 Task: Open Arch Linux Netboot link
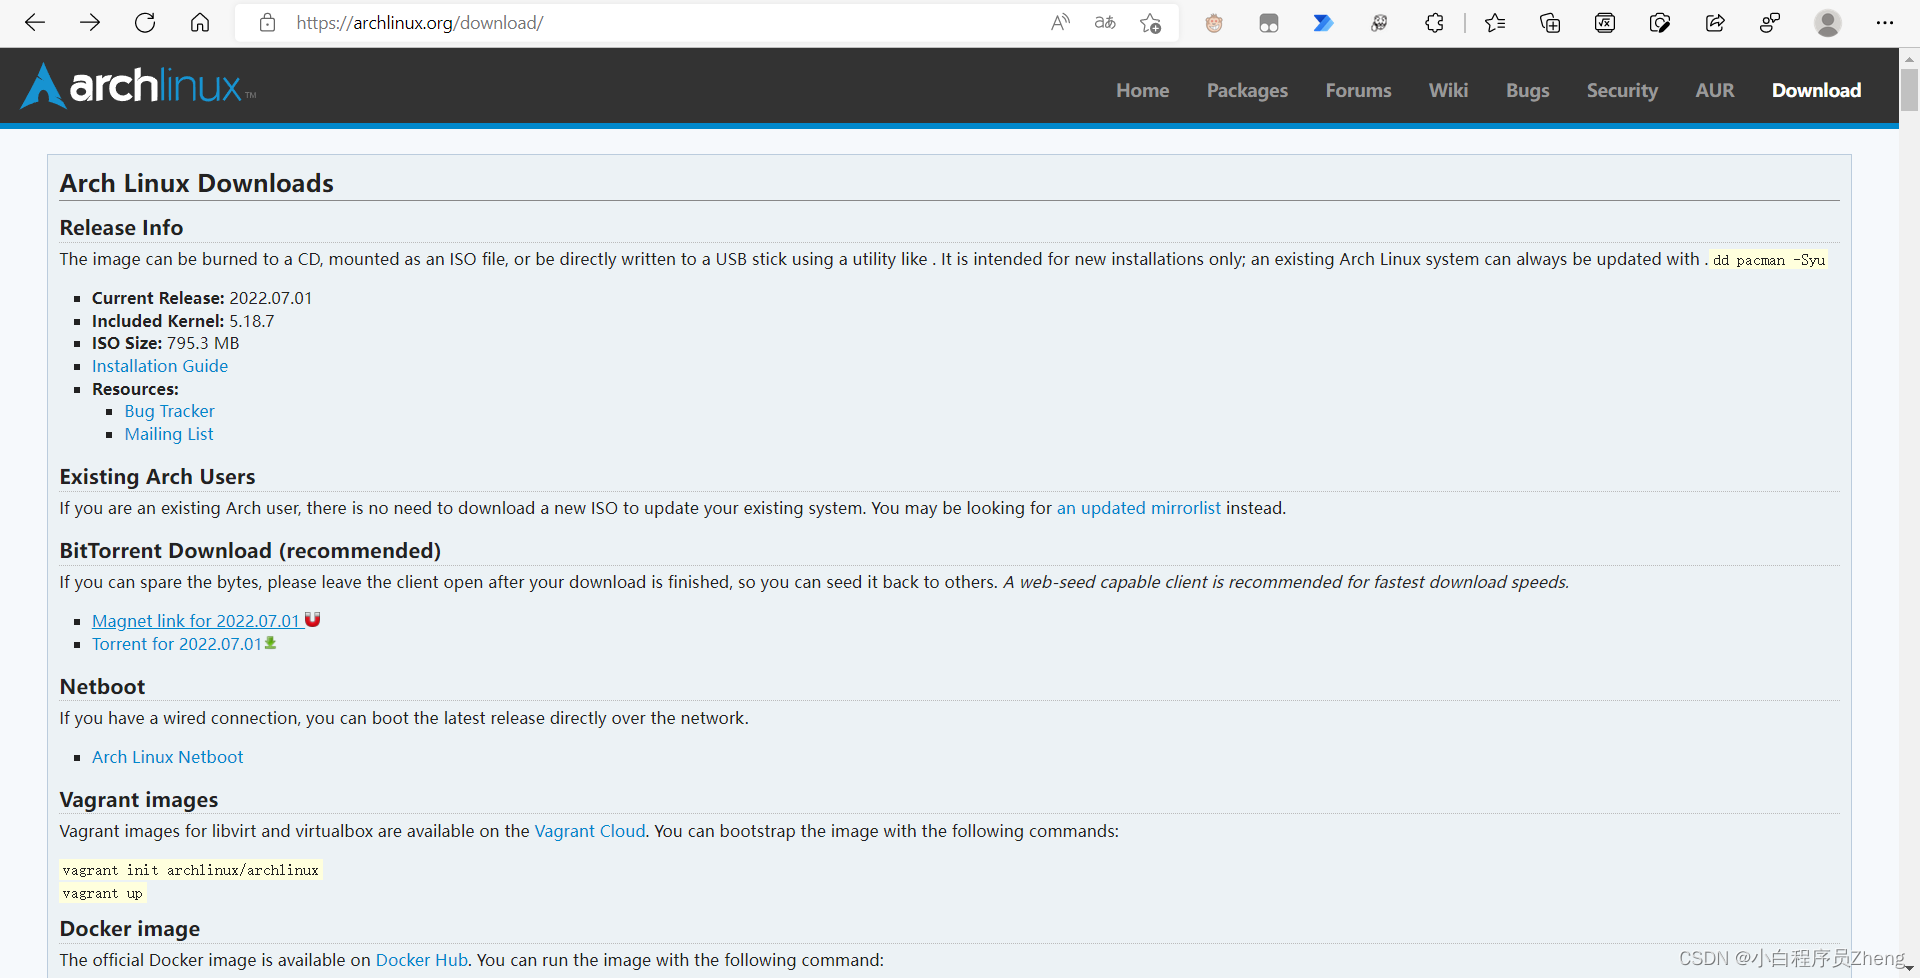[167, 757]
